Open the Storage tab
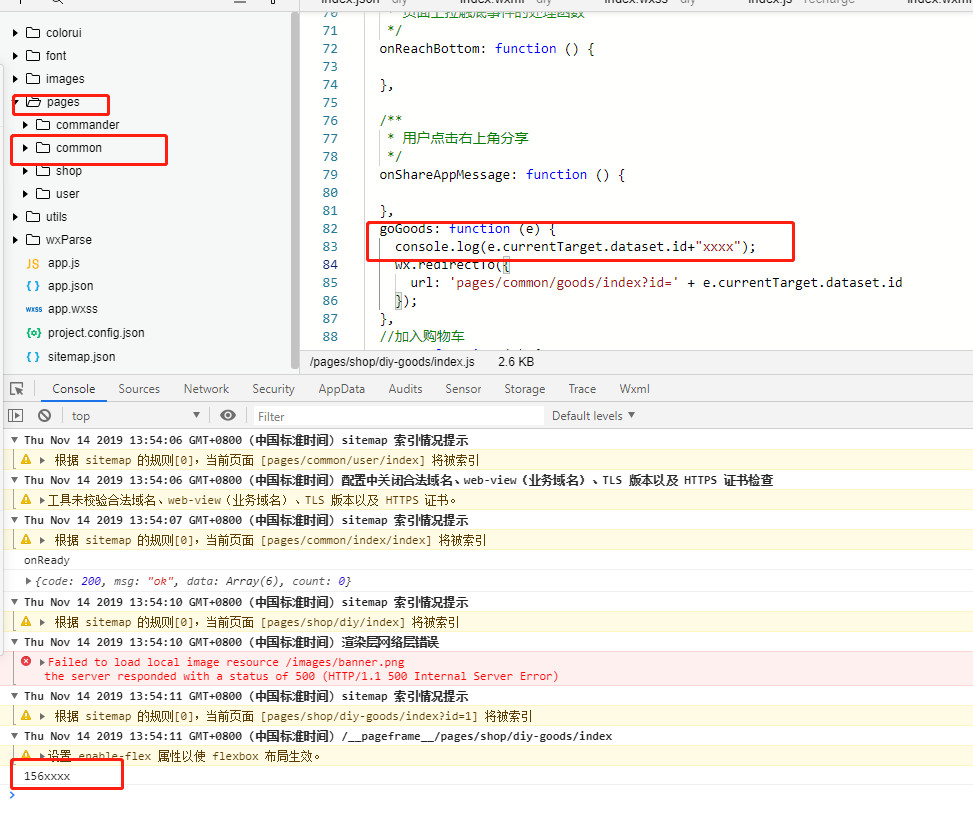973x823 pixels. click(524, 389)
